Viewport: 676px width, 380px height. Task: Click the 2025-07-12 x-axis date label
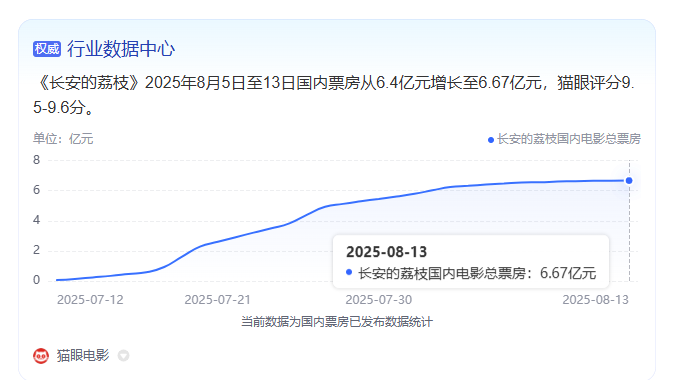tap(90, 300)
